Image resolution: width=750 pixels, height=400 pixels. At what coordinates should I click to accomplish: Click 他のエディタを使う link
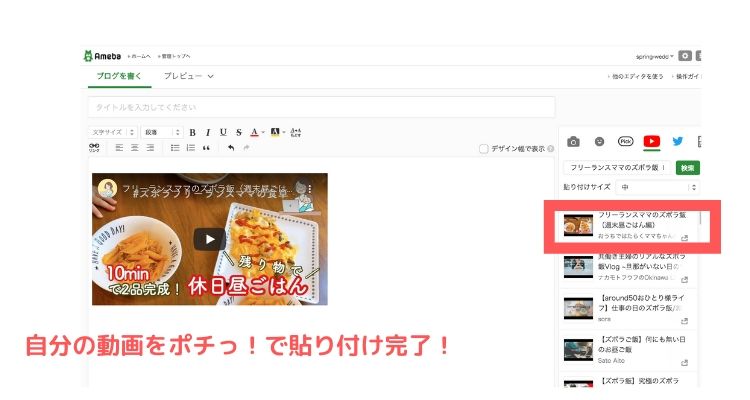click(x=635, y=77)
